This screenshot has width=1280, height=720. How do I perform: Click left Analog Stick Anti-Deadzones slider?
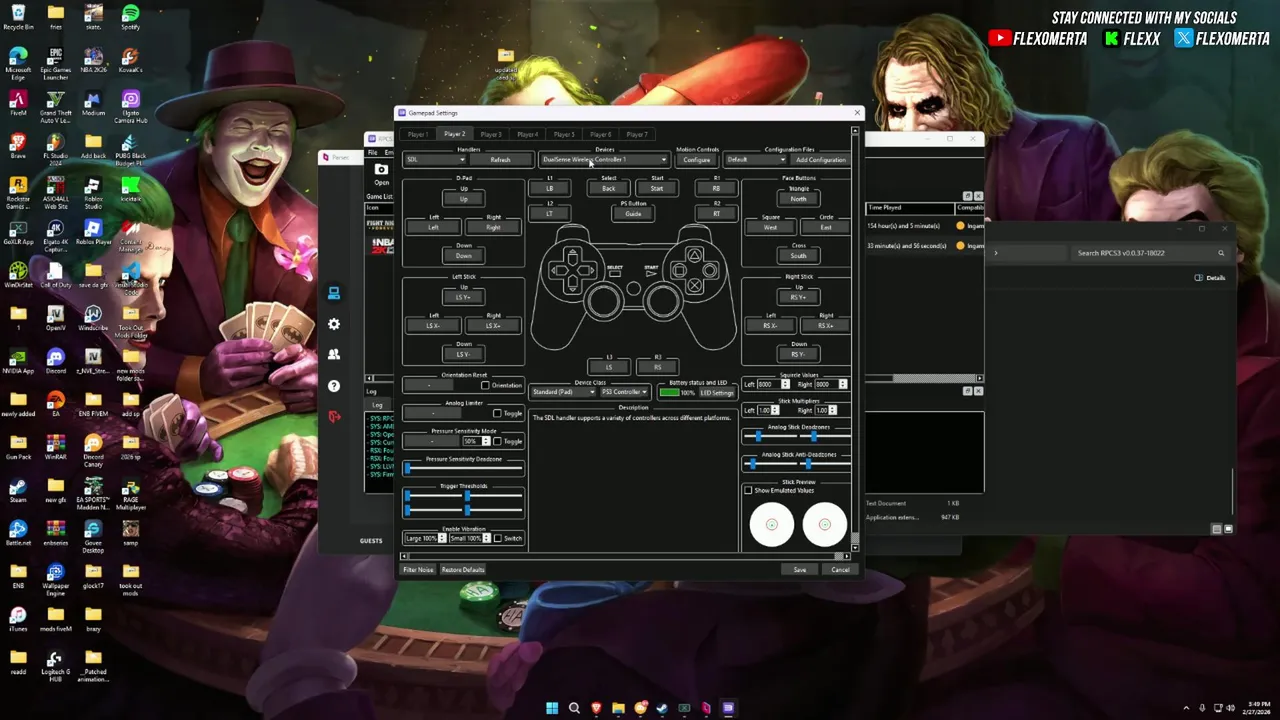[x=769, y=464]
